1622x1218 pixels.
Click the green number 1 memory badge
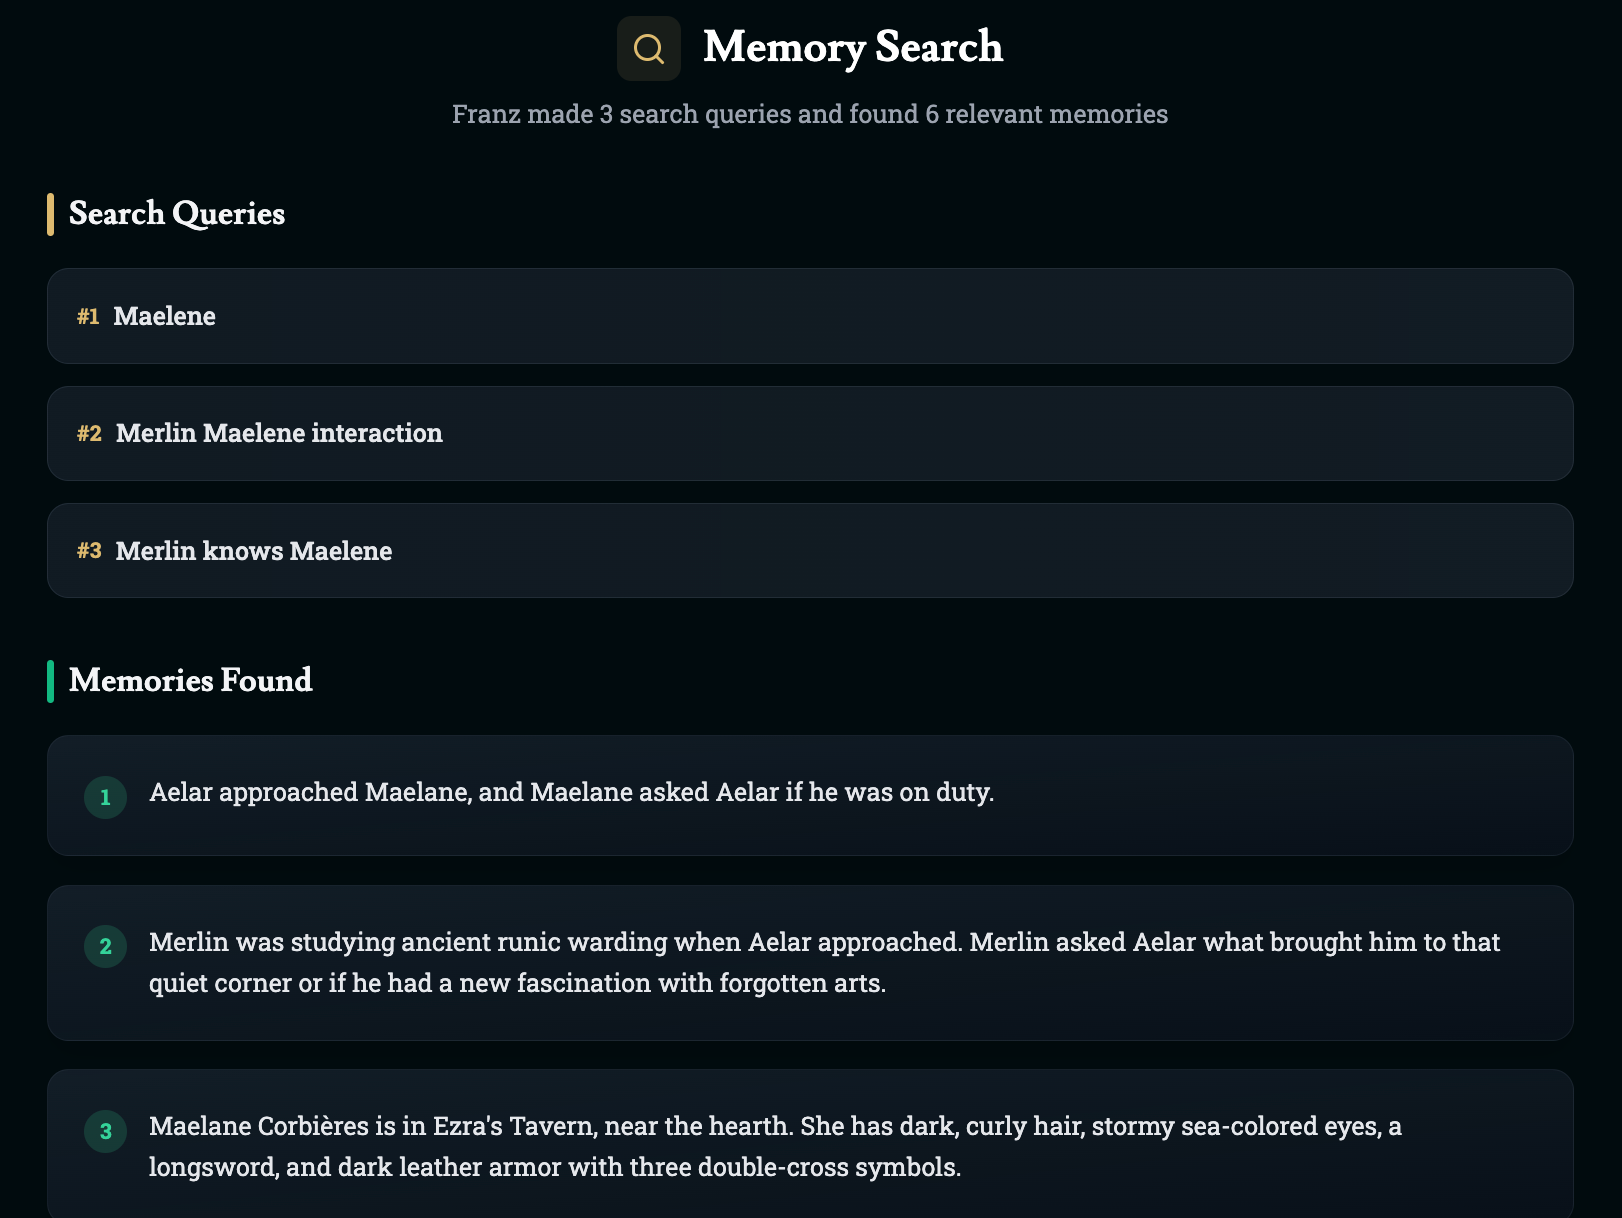(x=105, y=797)
